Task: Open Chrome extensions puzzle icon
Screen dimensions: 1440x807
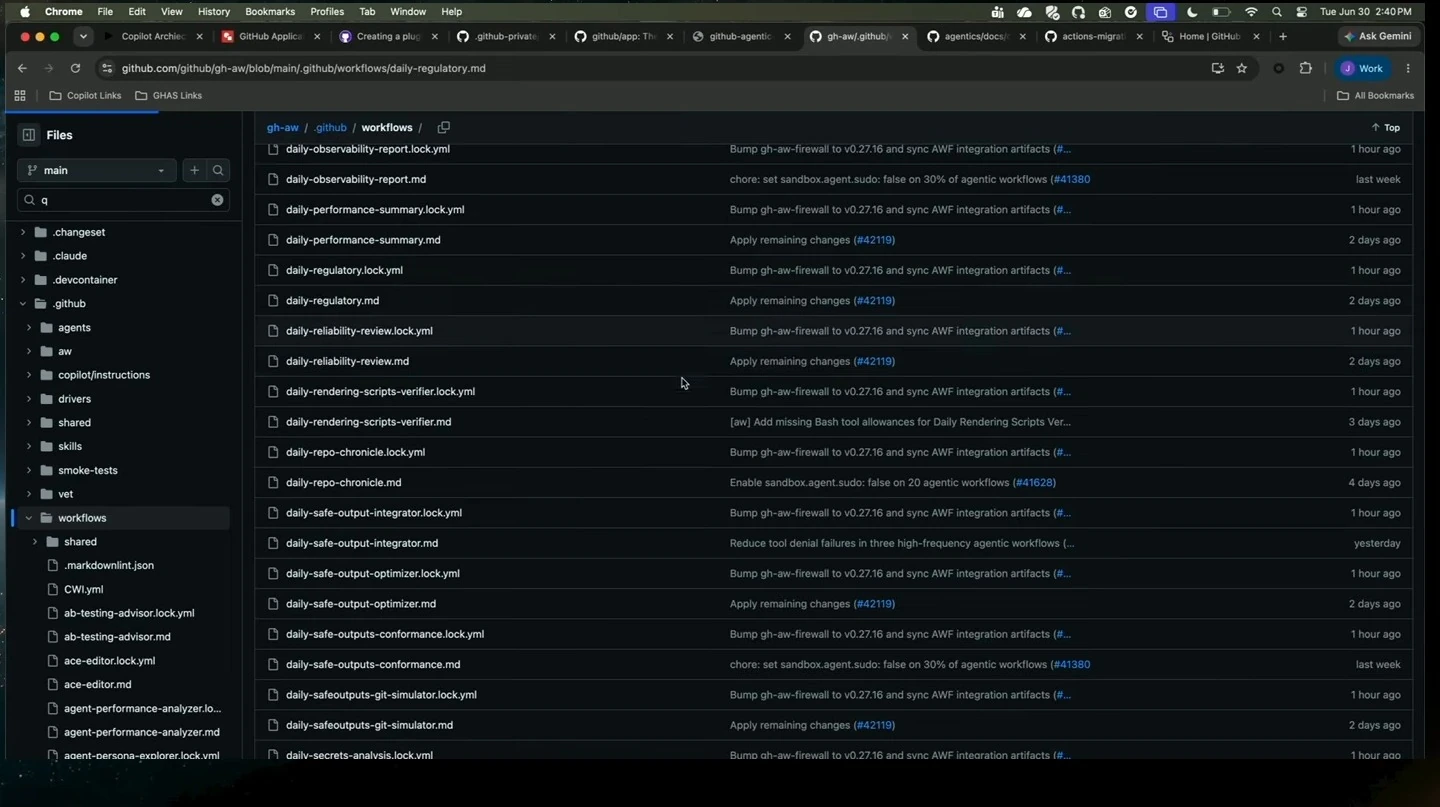Action: pyautogui.click(x=1305, y=68)
